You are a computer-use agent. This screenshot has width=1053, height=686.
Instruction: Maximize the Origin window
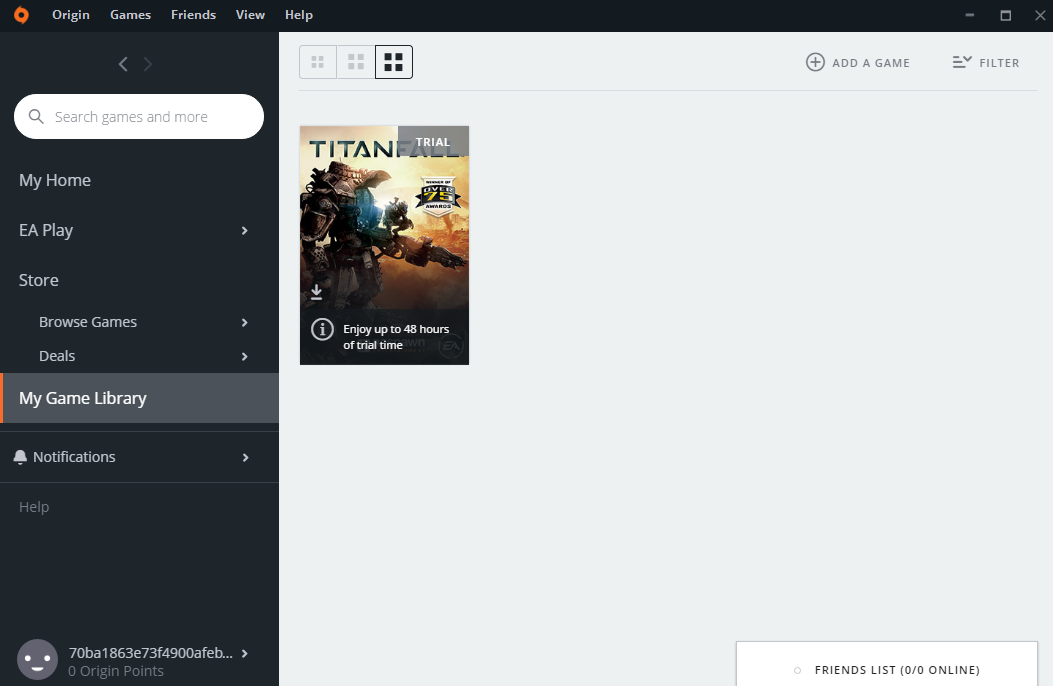tap(1005, 15)
